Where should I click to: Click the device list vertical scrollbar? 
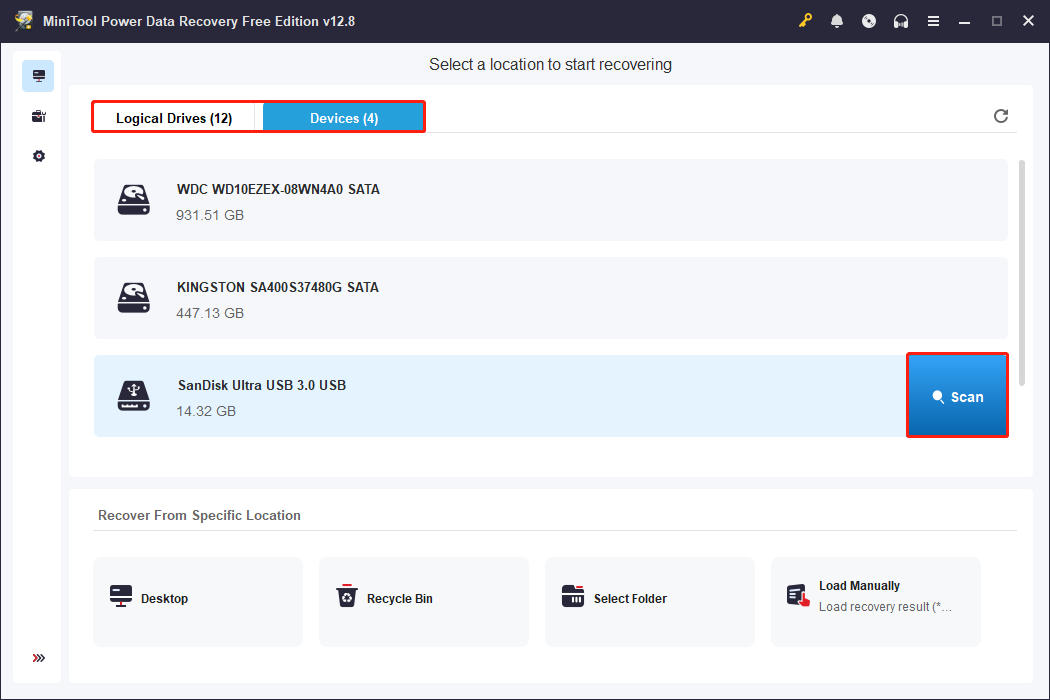[x=1021, y=272]
